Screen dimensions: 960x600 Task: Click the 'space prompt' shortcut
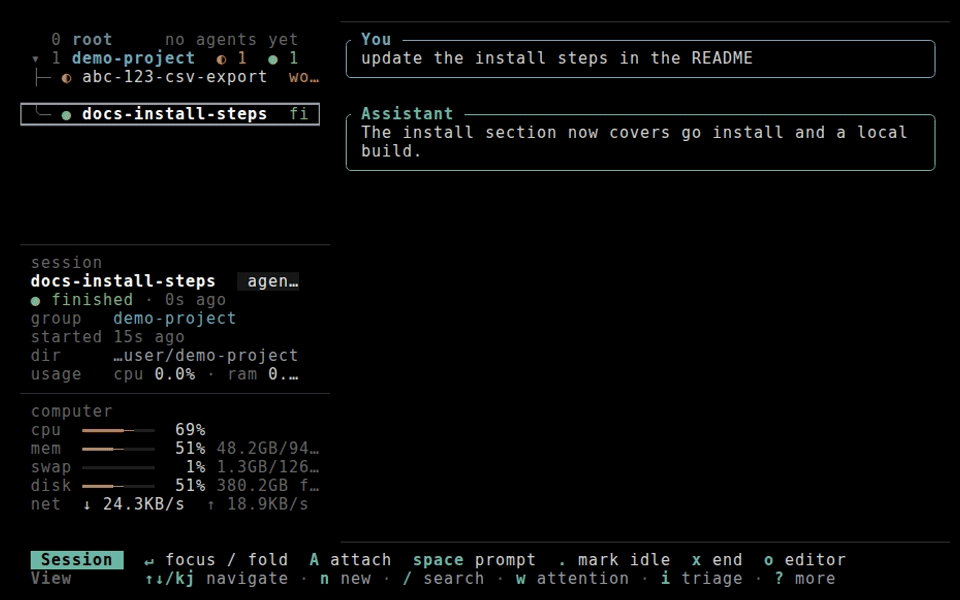474,560
